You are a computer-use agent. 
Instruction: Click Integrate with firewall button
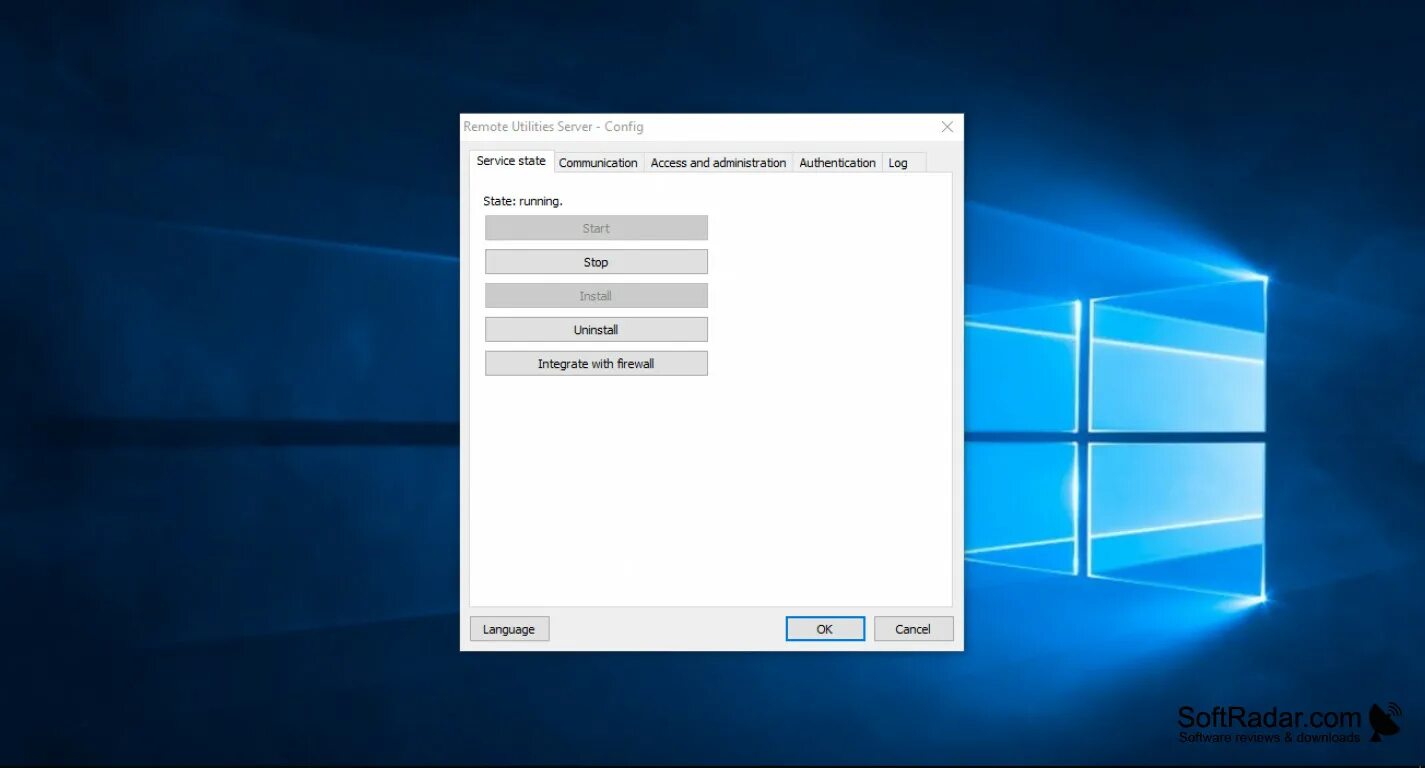tap(596, 364)
